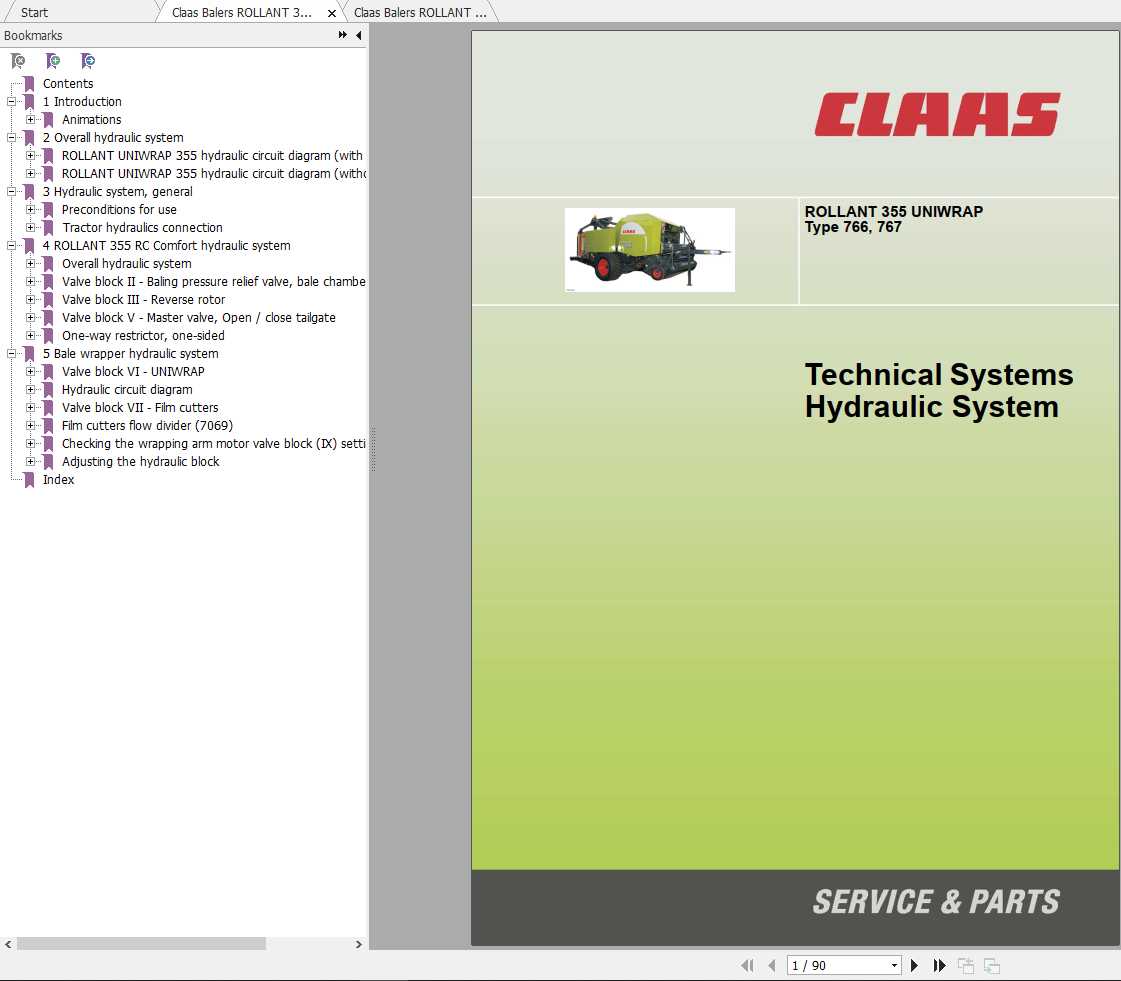Go to the previous page arrow
1121x981 pixels.
(771, 965)
